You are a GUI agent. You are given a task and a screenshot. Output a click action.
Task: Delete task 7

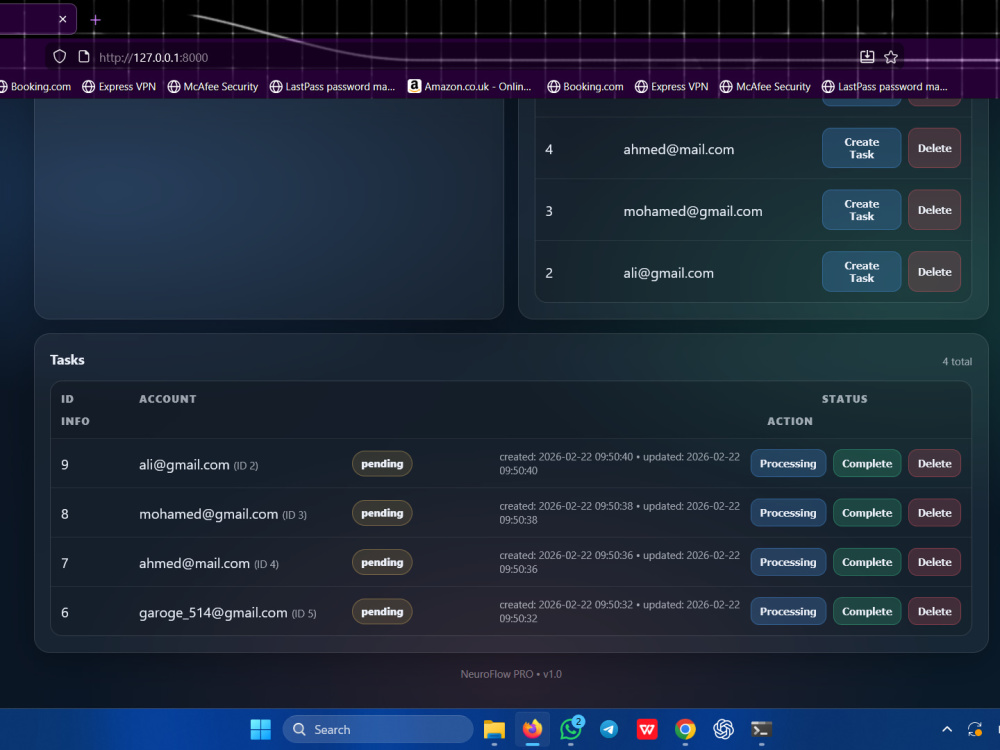934,562
